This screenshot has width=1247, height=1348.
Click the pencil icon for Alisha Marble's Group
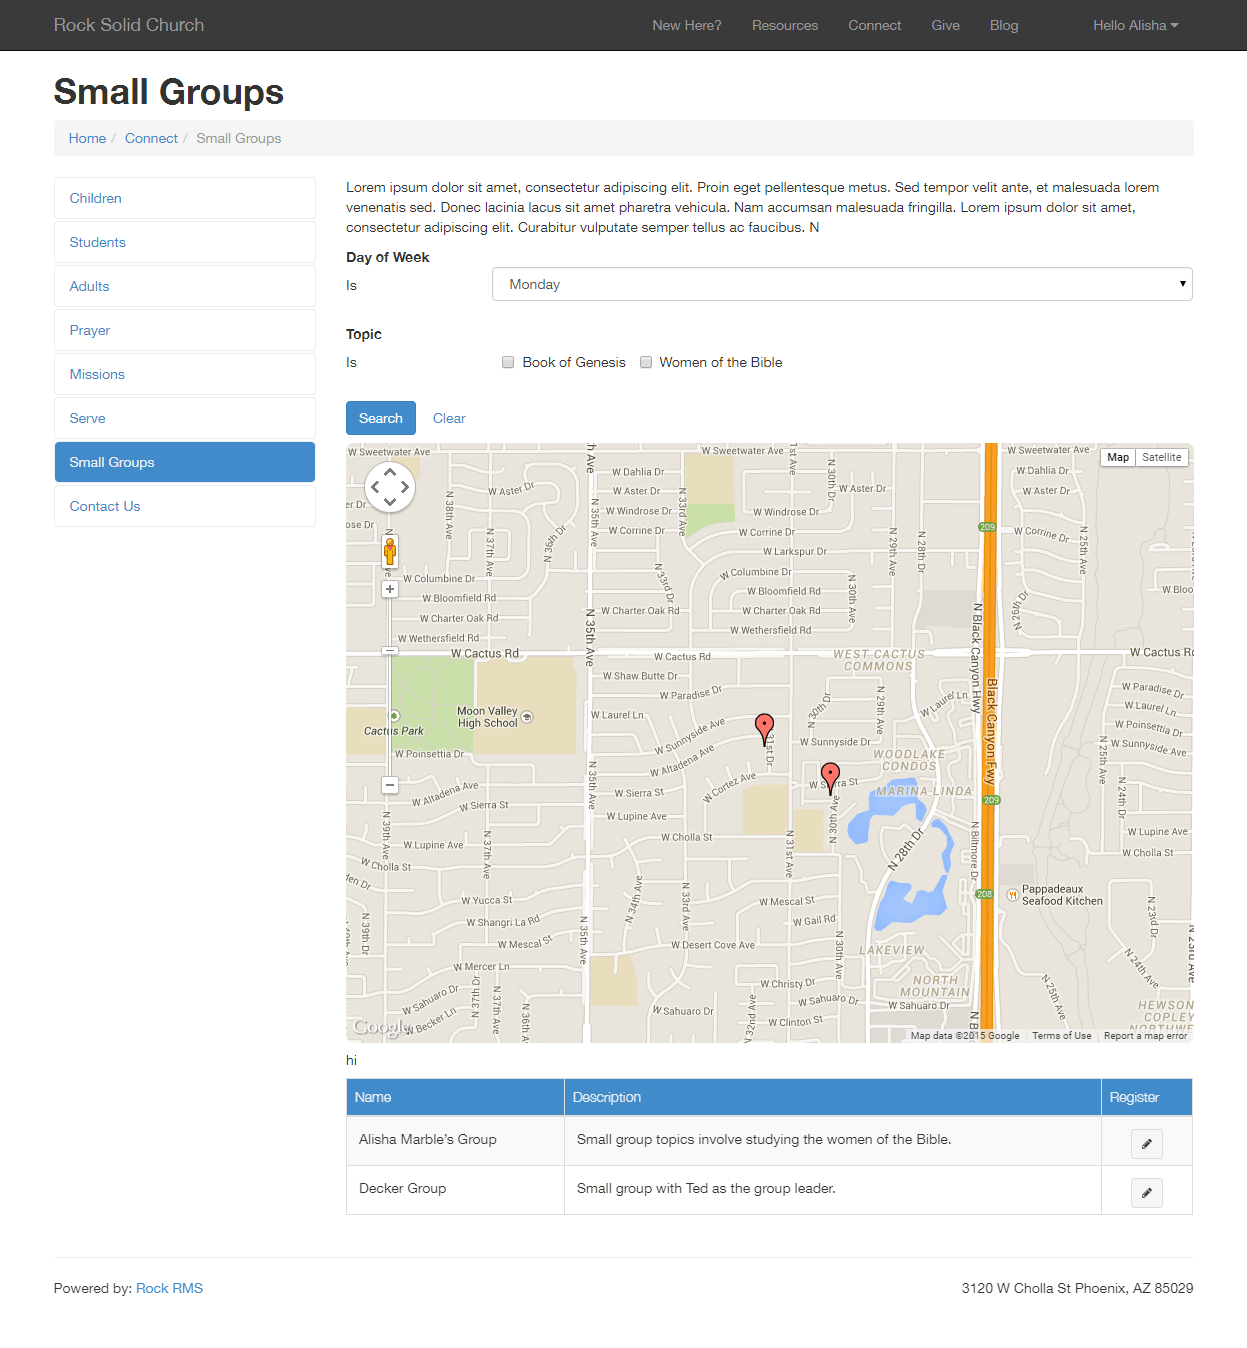(1146, 1143)
